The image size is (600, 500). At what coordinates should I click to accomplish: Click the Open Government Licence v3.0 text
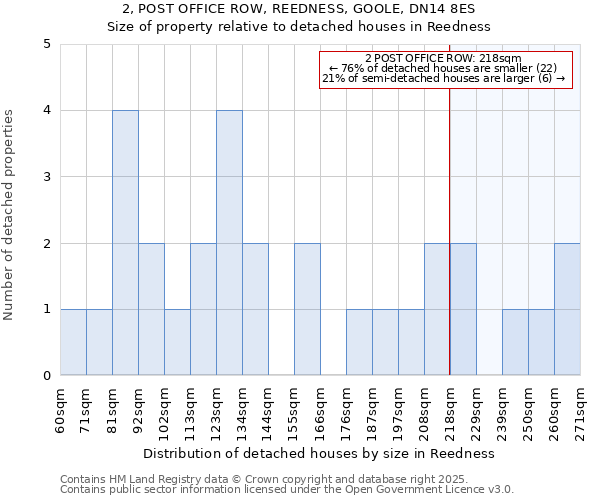pos(287,489)
